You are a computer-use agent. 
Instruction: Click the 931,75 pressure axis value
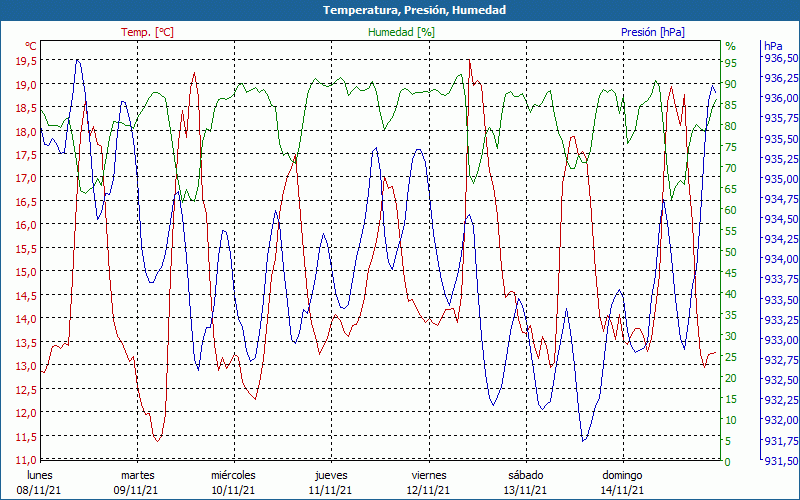[780, 440]
